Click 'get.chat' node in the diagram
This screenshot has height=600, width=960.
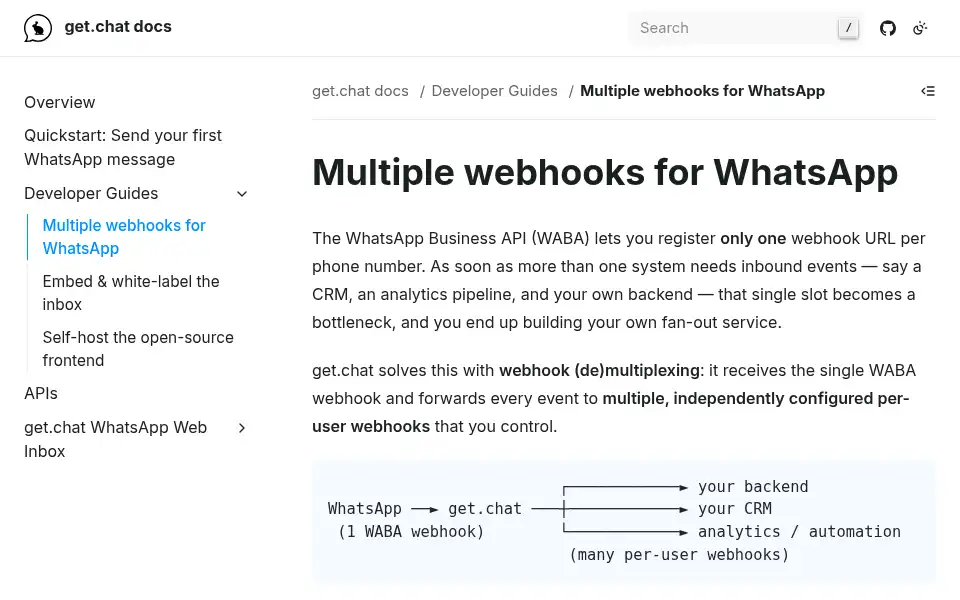[485, 509]
